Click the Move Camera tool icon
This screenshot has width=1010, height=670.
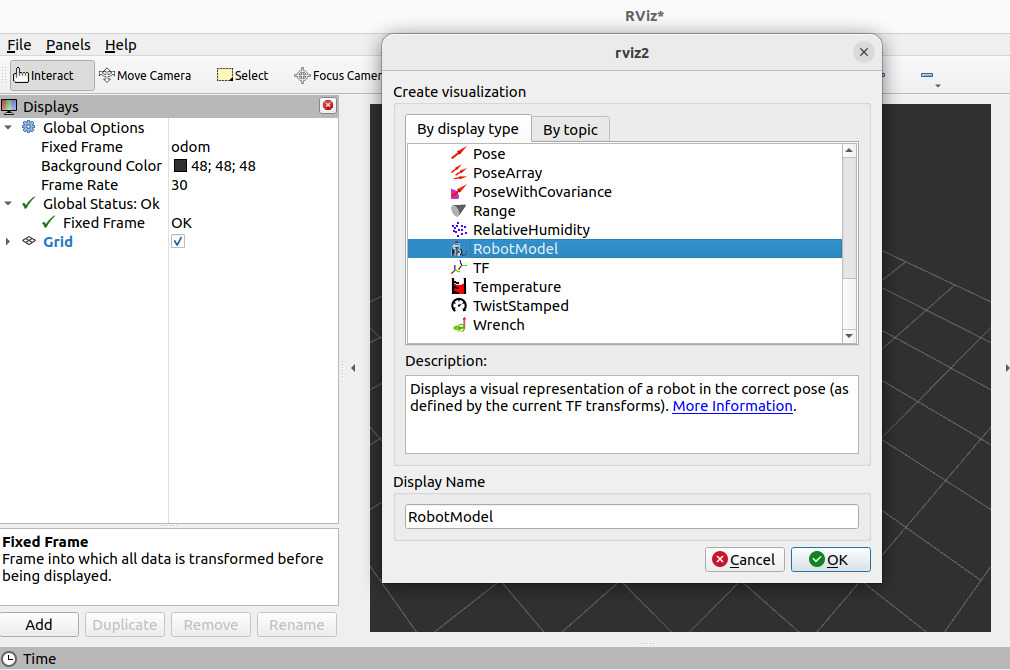pyautogui.click(x=106, y=75)
